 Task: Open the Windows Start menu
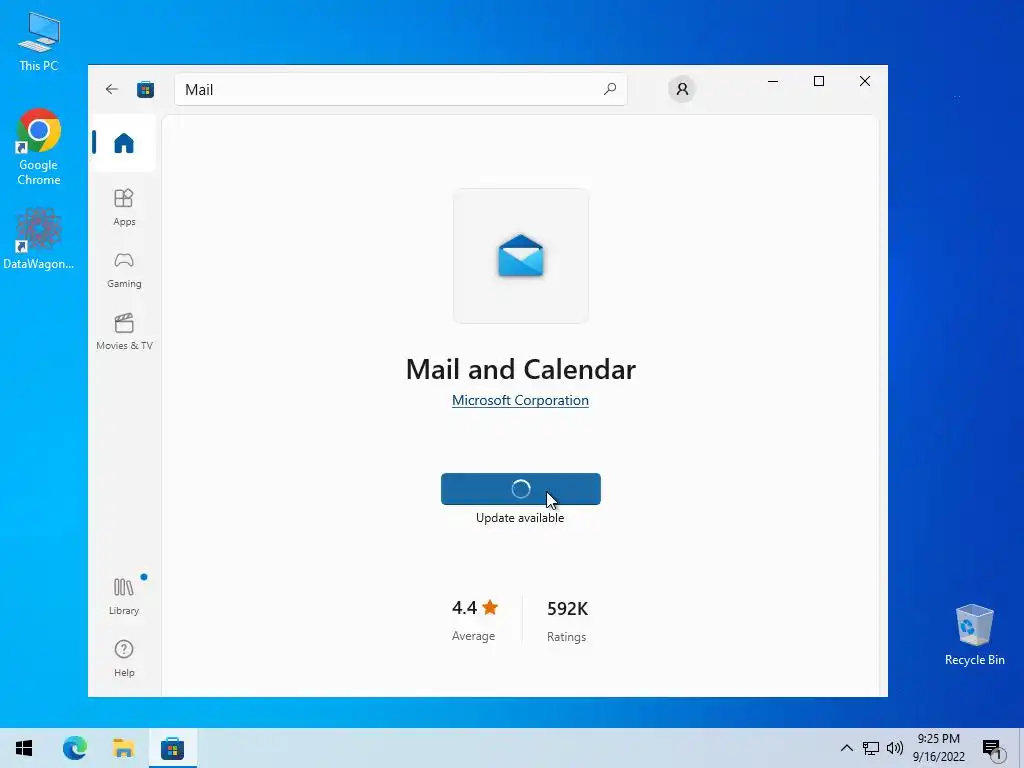tap(24, 748)
